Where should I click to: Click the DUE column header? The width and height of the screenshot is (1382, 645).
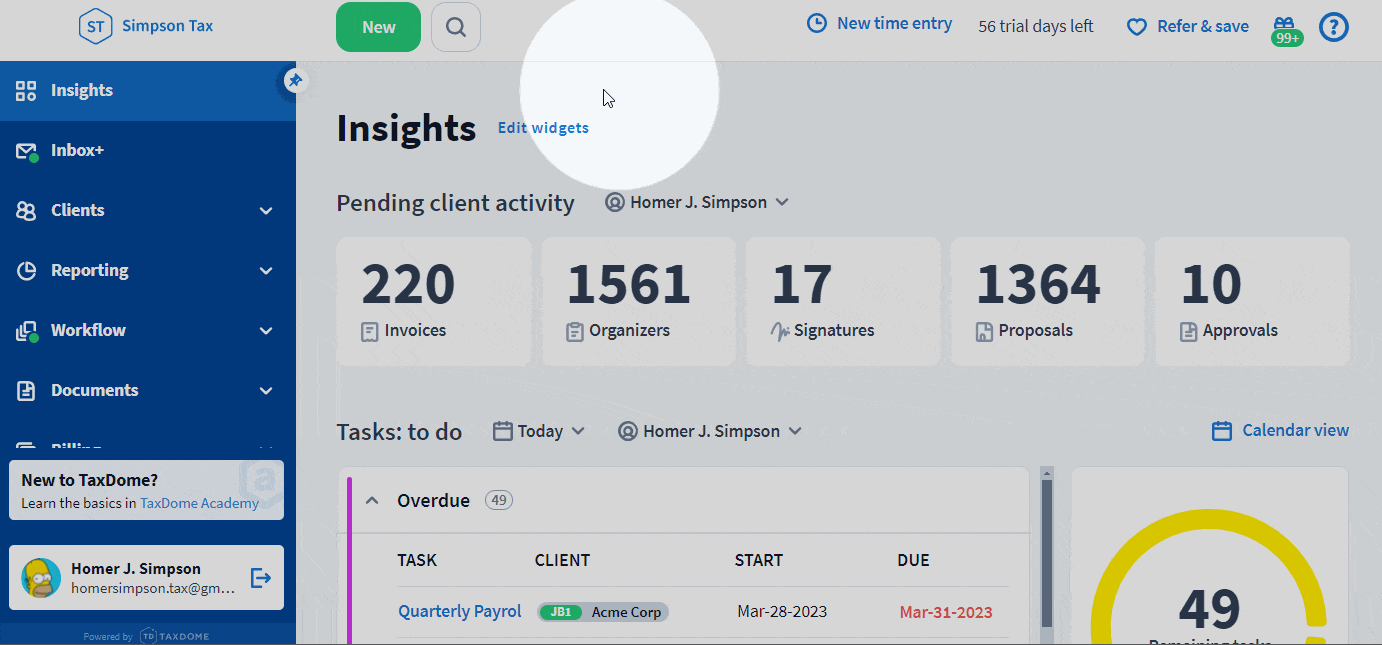[x=914, y=560]
